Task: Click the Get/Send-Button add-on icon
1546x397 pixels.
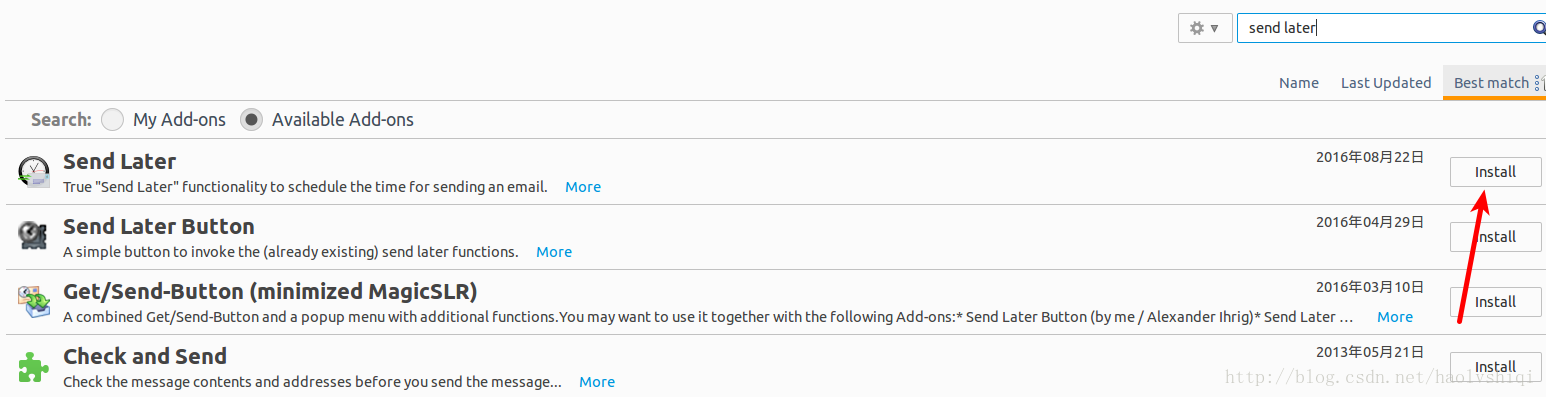Action: (x=33, y=302)
